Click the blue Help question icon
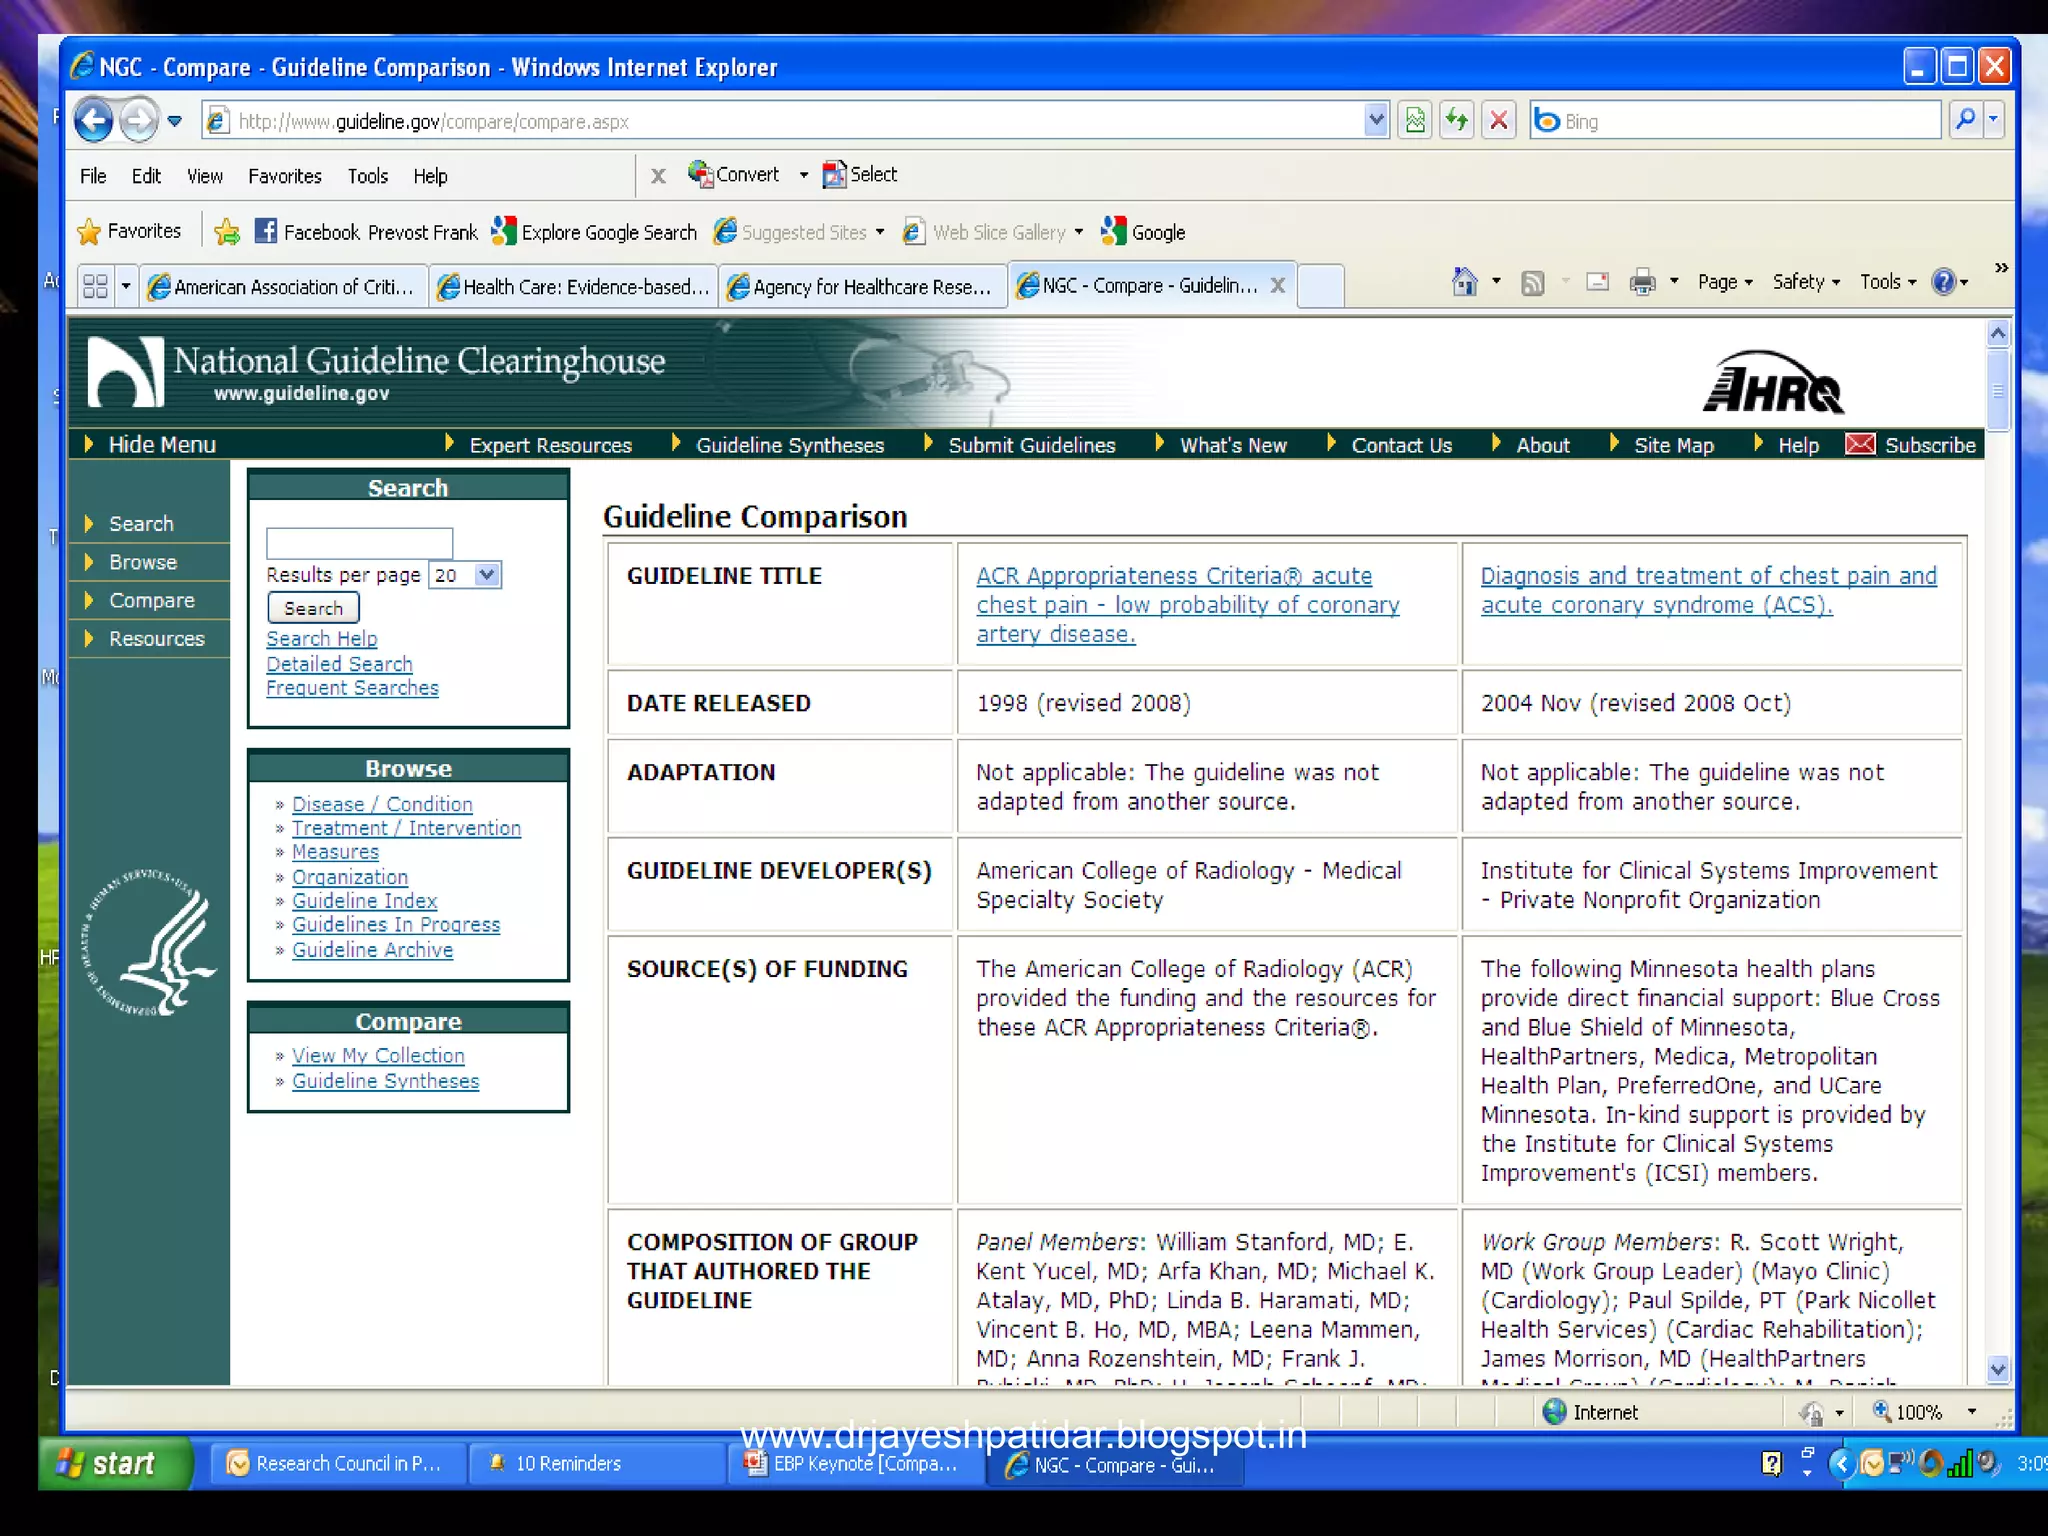Viewport: 2048px width, 1536px height. coord(1943,282)
